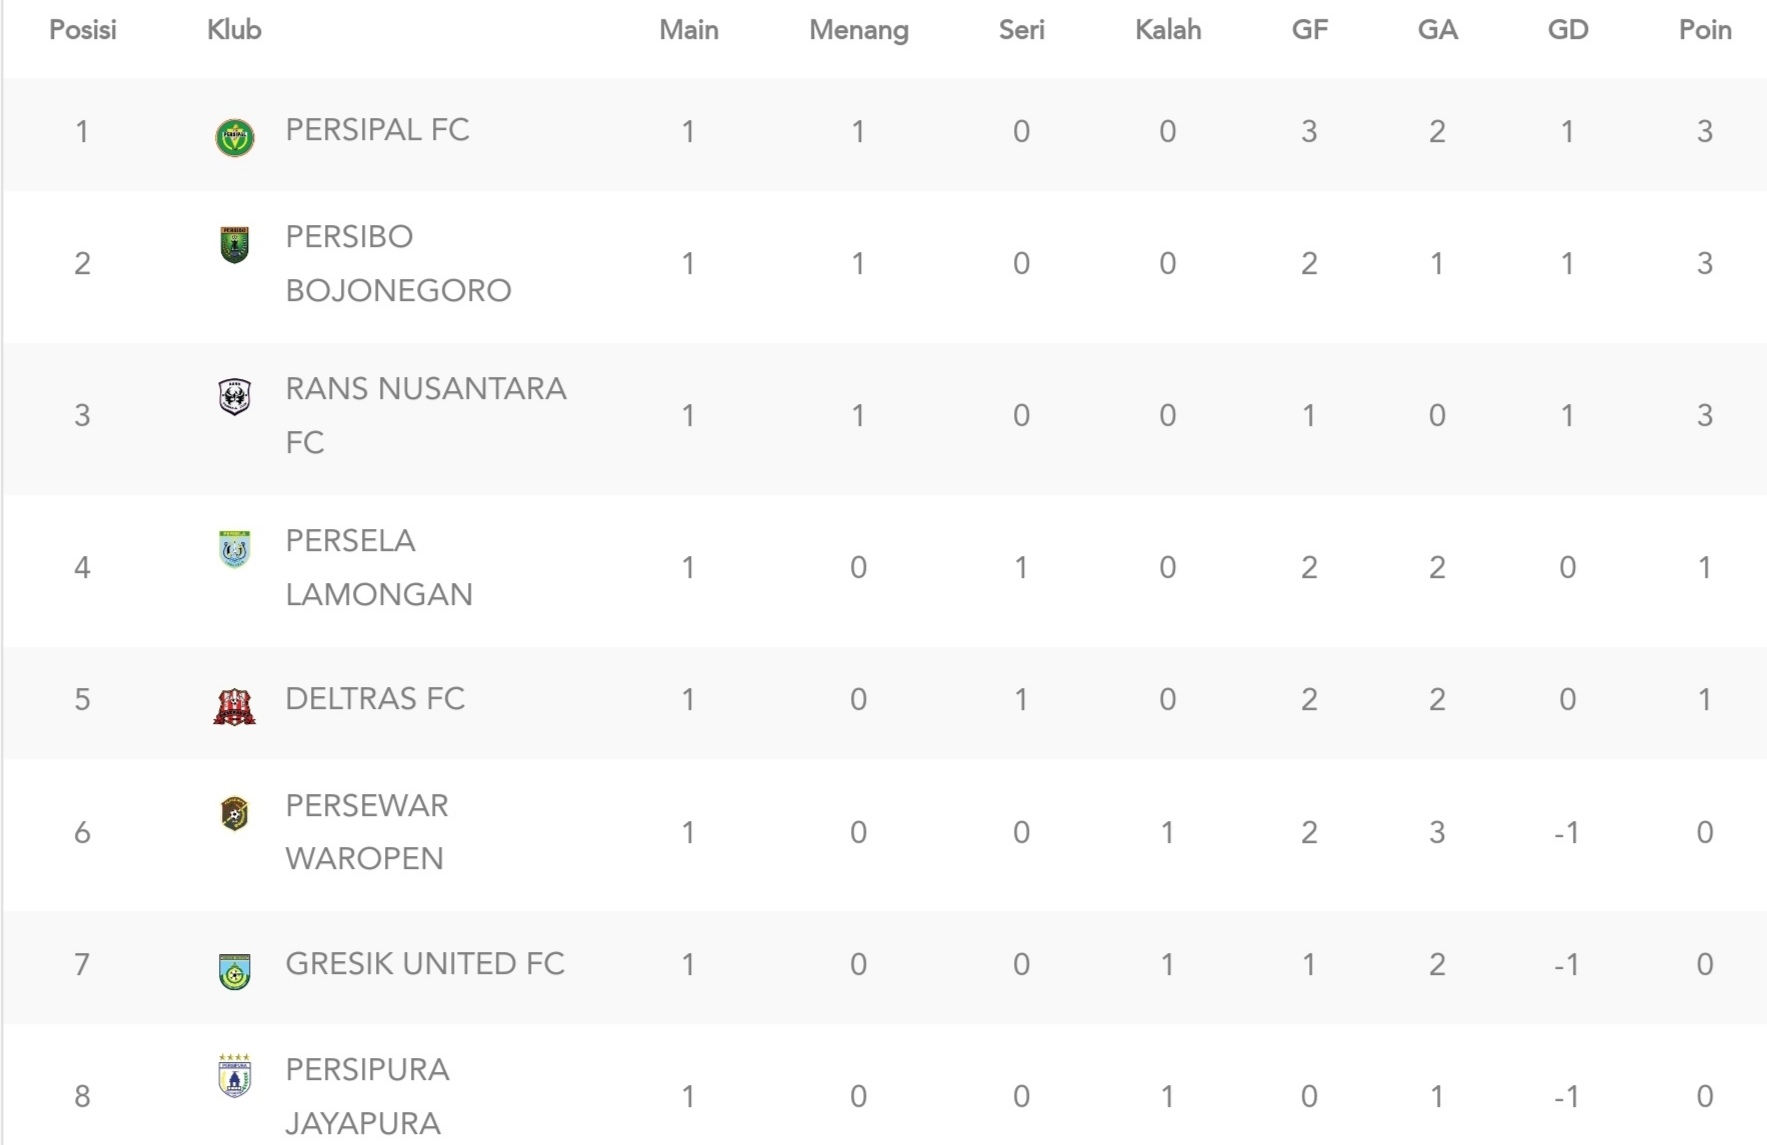
Task: Open the PERSIPAL FC club name link
Action: [377, 130]
